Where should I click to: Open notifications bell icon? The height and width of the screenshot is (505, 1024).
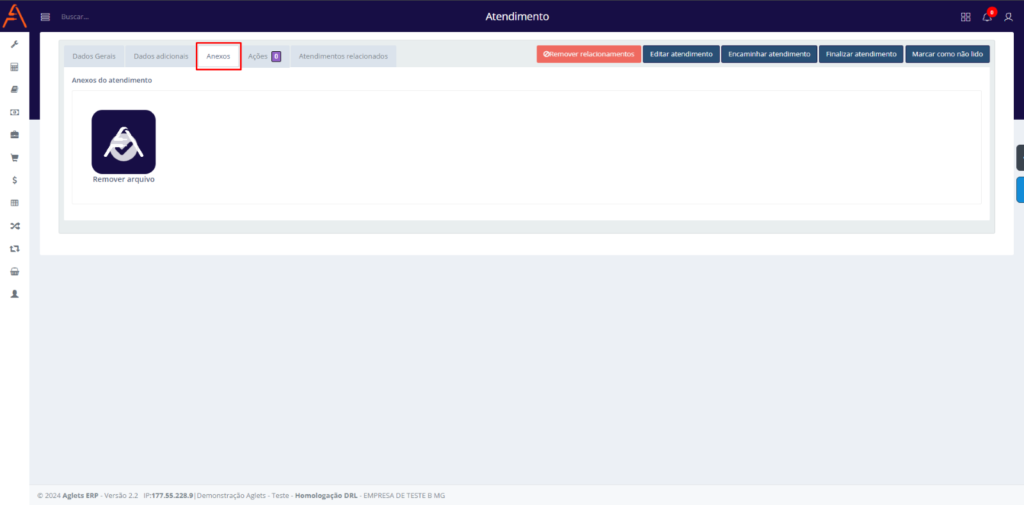click(987, 16)
